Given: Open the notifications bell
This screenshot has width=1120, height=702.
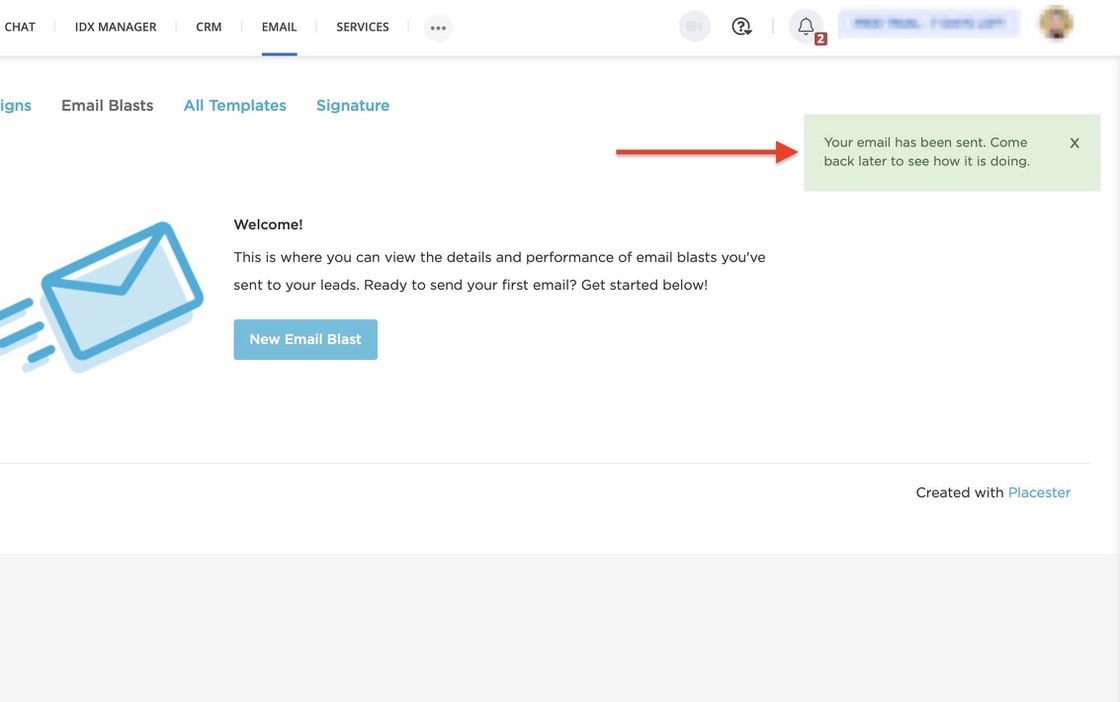Looking at the screenshot, I should 806,27.
